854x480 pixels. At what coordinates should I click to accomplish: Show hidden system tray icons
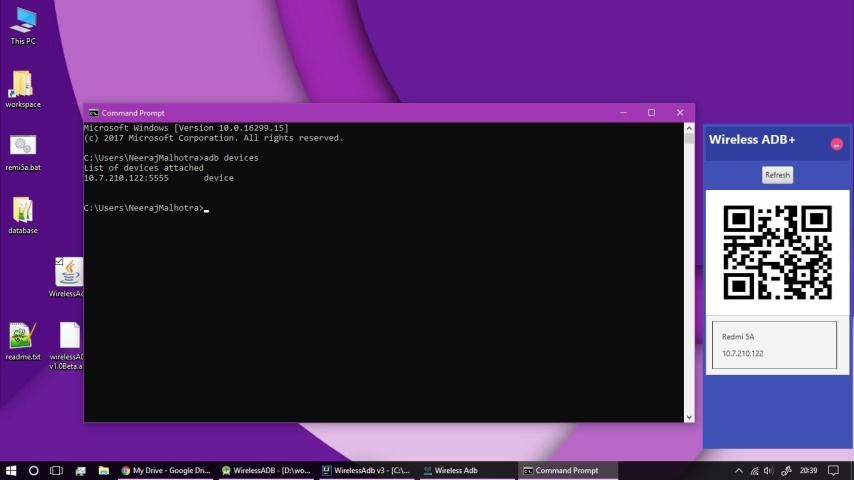click(x=739, y=470)
